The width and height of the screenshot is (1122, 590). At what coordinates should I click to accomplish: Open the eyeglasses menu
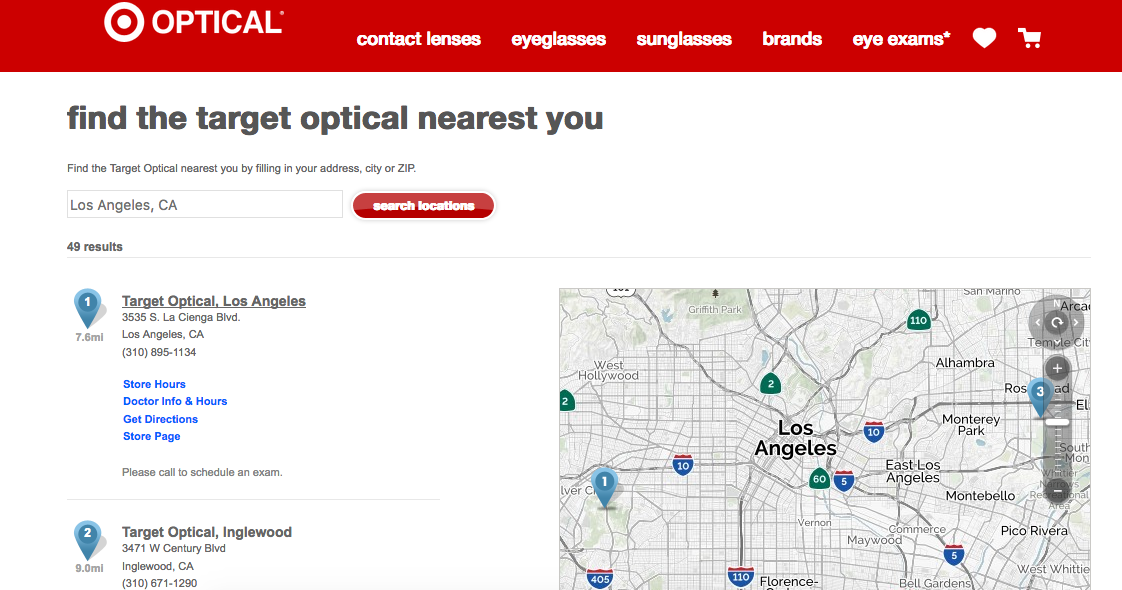pos(558,39)
